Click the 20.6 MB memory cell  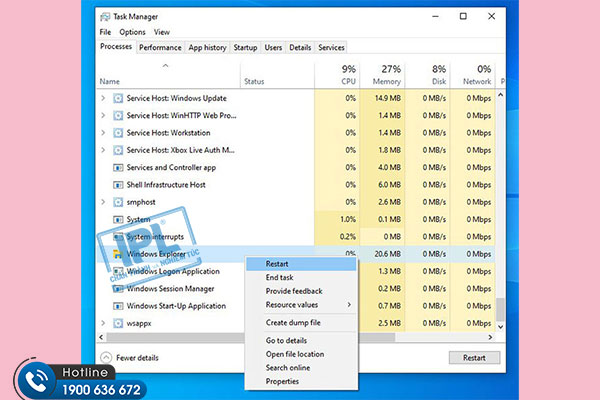(x=382, y=254)
